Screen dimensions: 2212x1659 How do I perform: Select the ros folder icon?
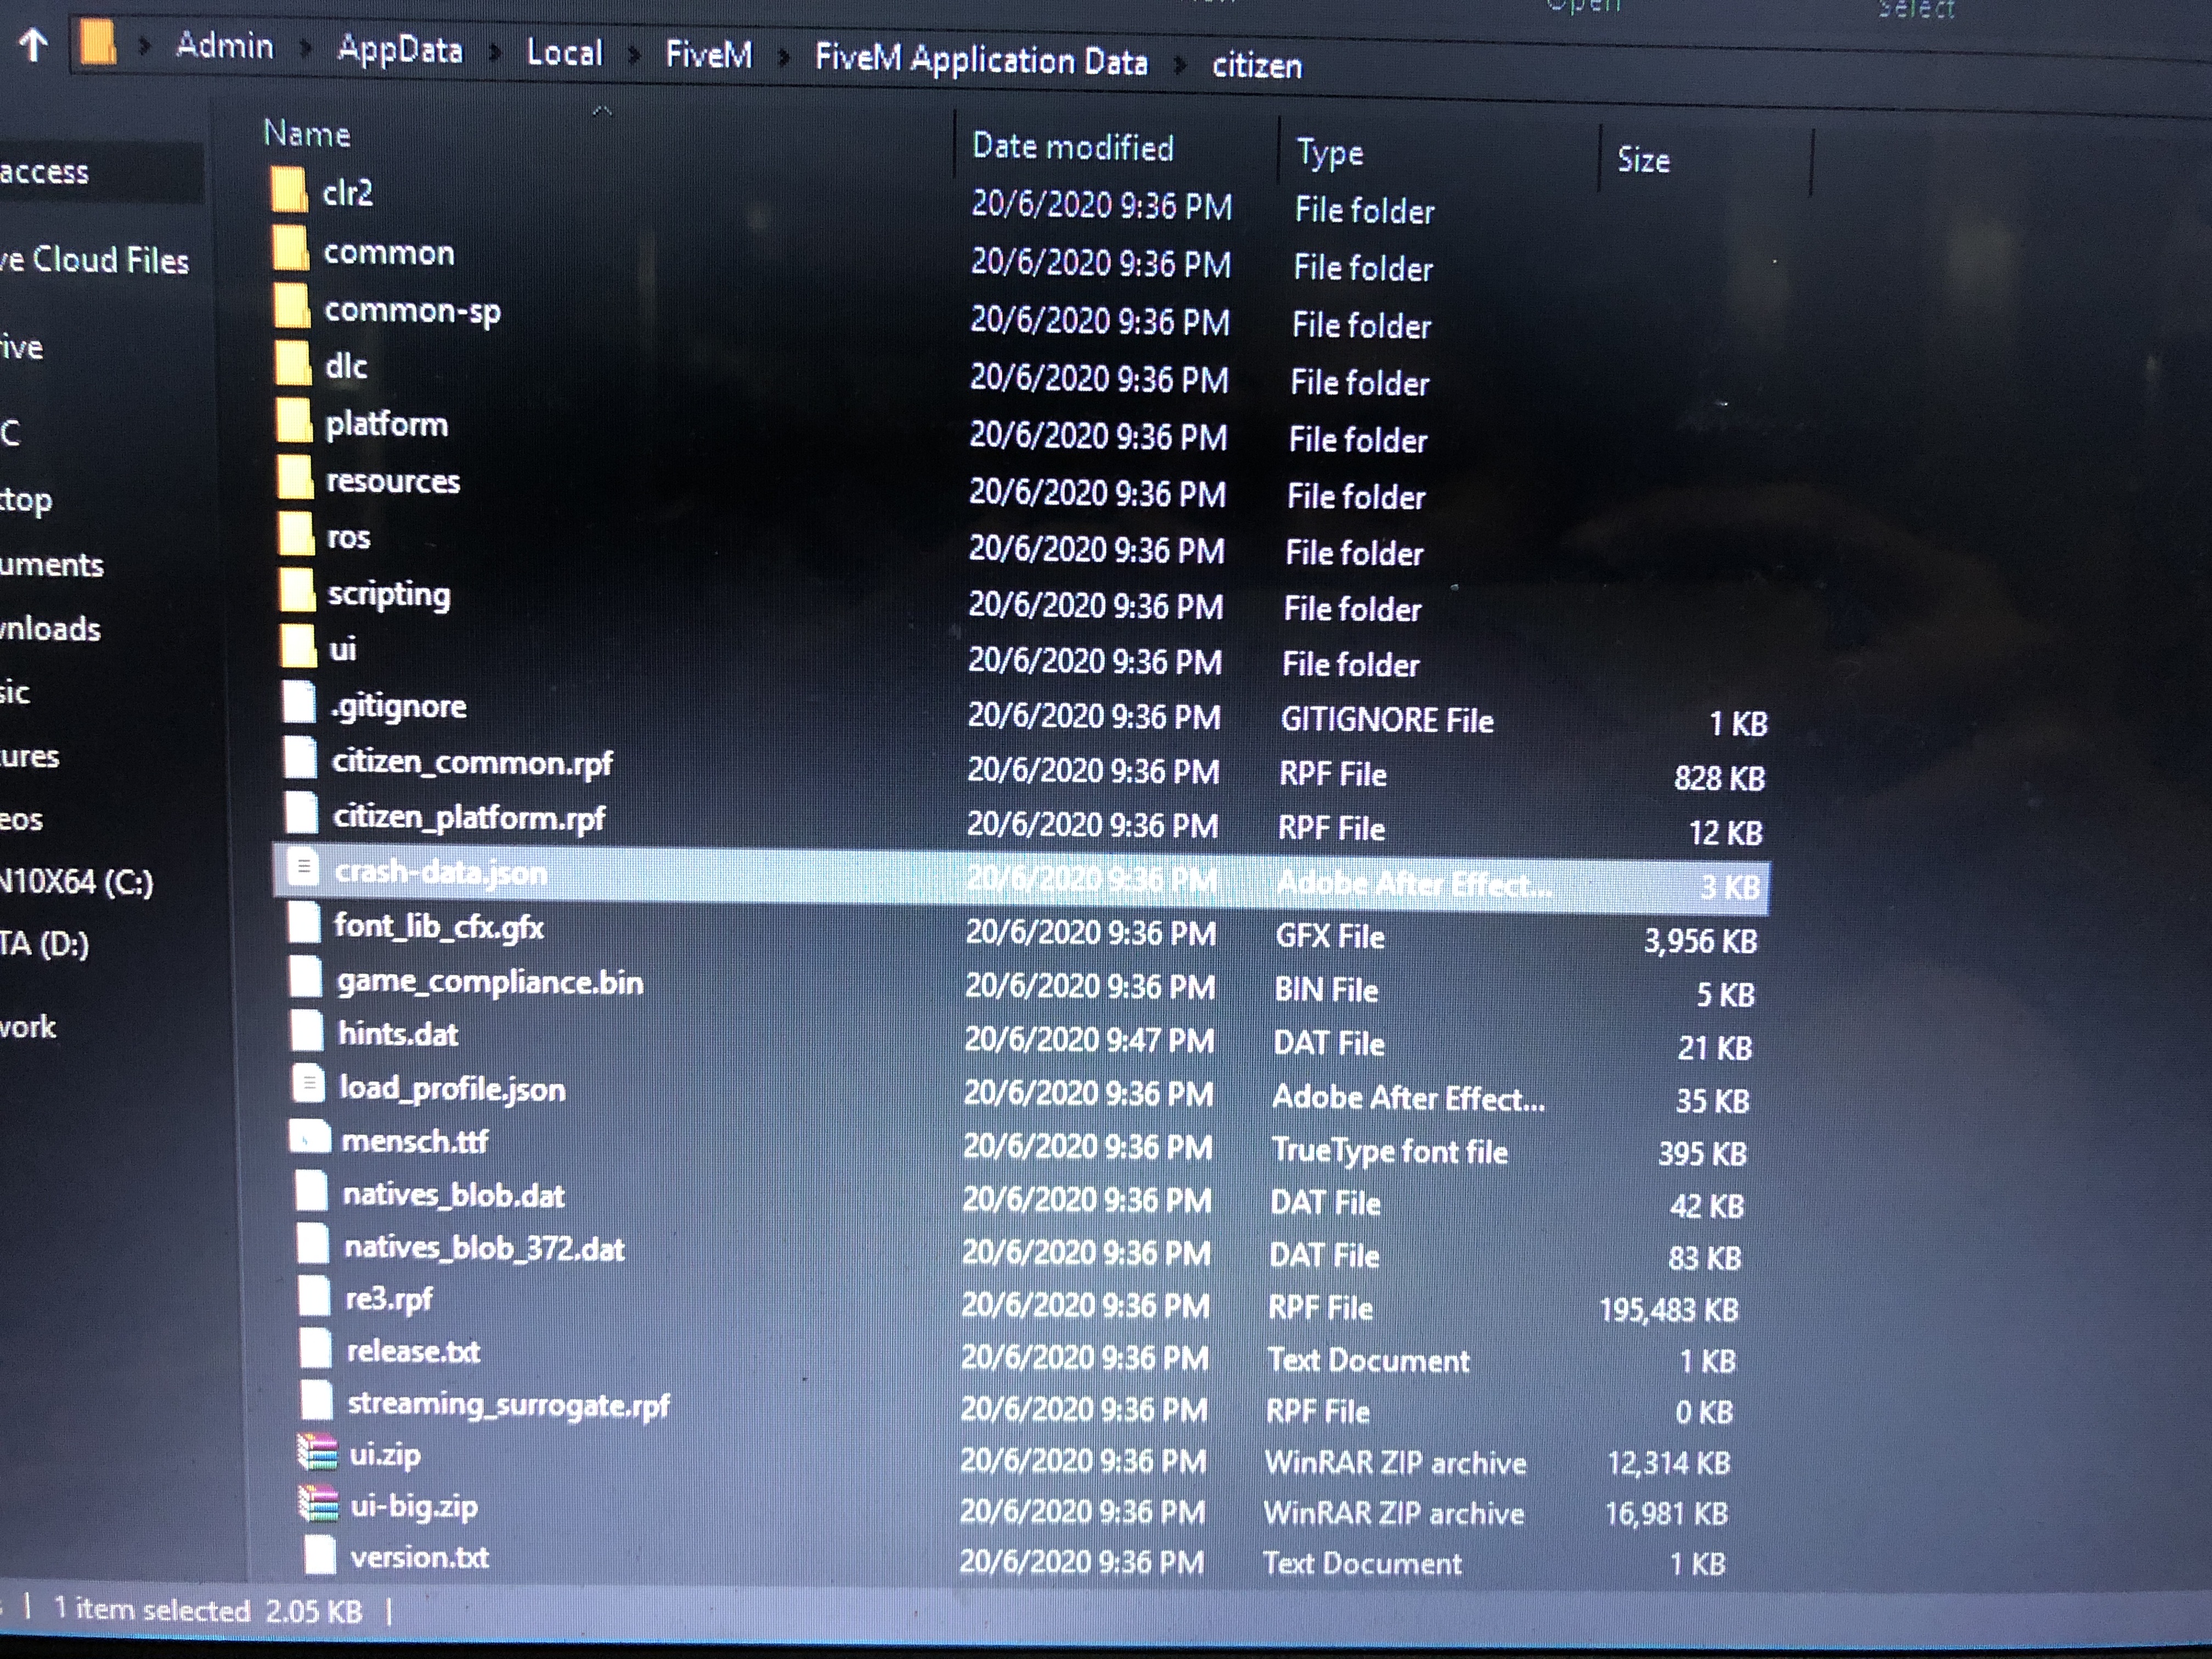click(296, 533)
